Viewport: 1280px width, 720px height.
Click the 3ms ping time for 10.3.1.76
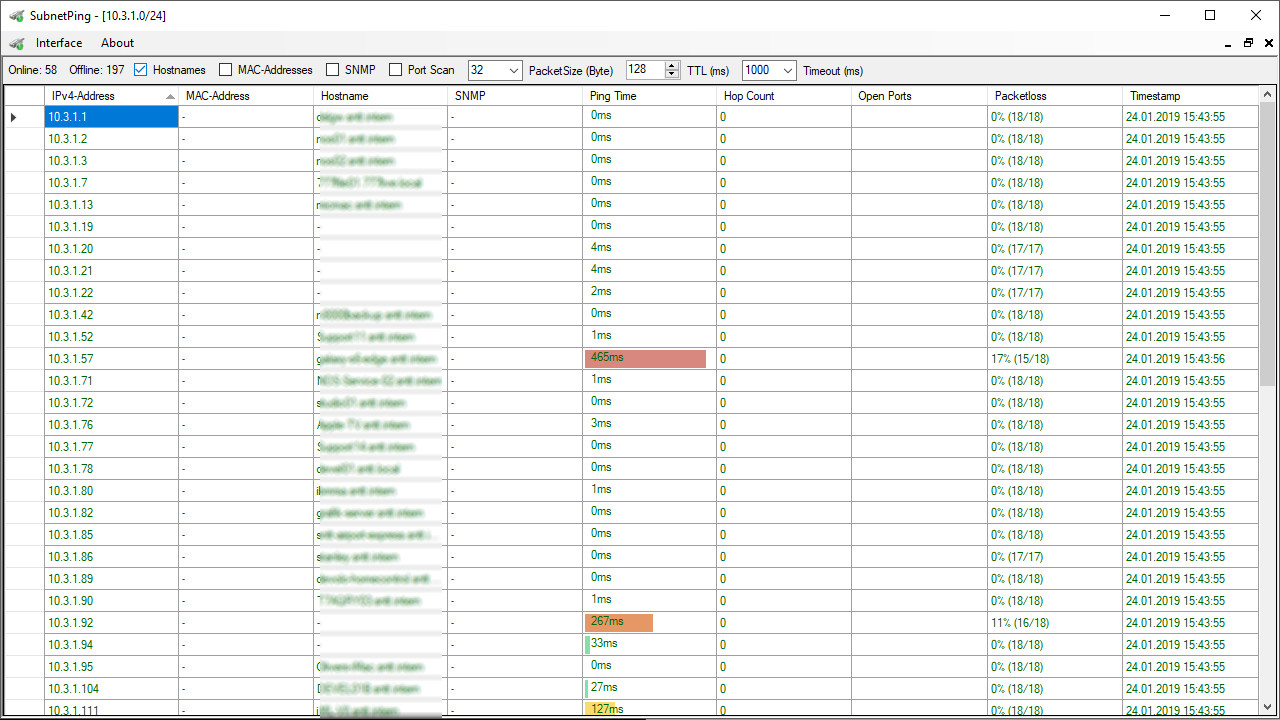[x=650, y=425]
